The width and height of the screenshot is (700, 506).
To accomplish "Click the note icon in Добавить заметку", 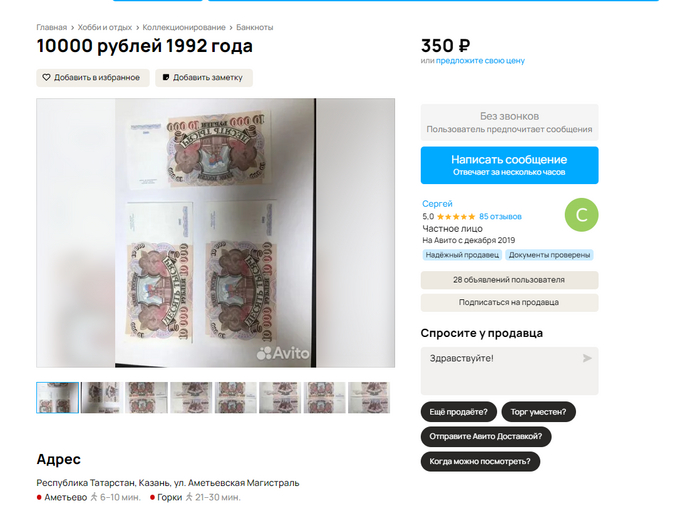I will pyautogui.click(x=166, y=77).
